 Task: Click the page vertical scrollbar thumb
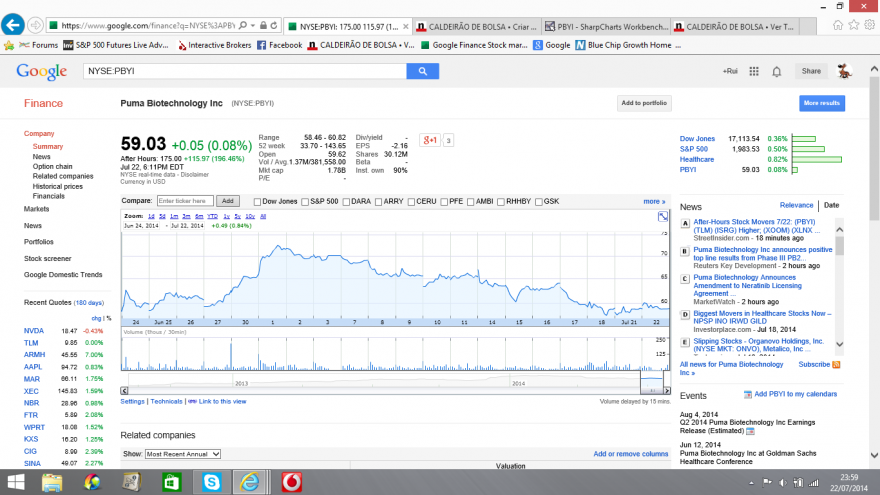click(x=874, y=149)
